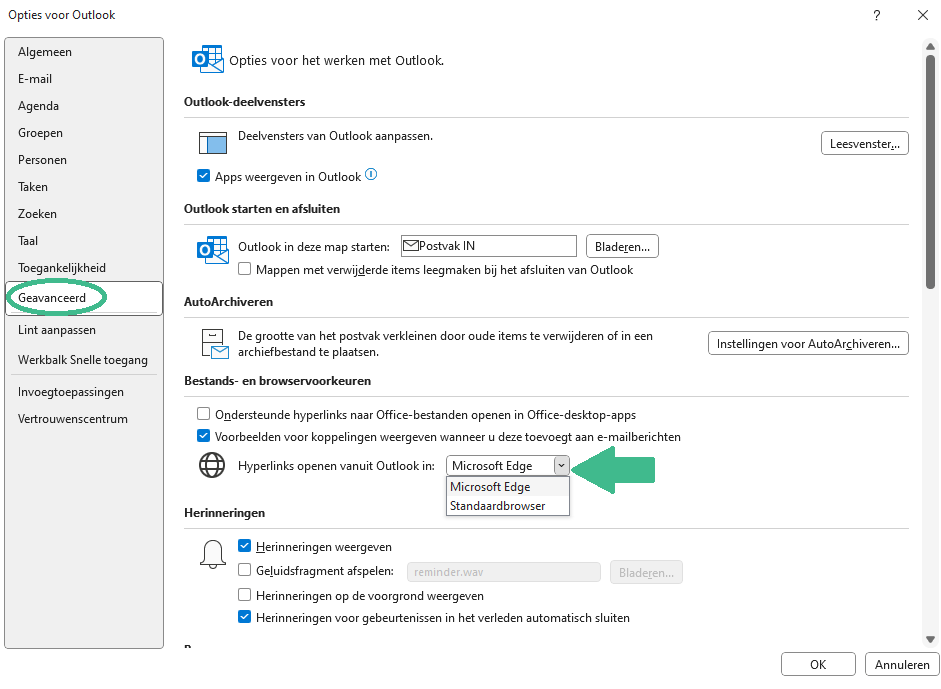Enable Ondersteunde hyperlinks naar Office-bestanden checkbox
The image size is (941, 689).
coord(203,414)
